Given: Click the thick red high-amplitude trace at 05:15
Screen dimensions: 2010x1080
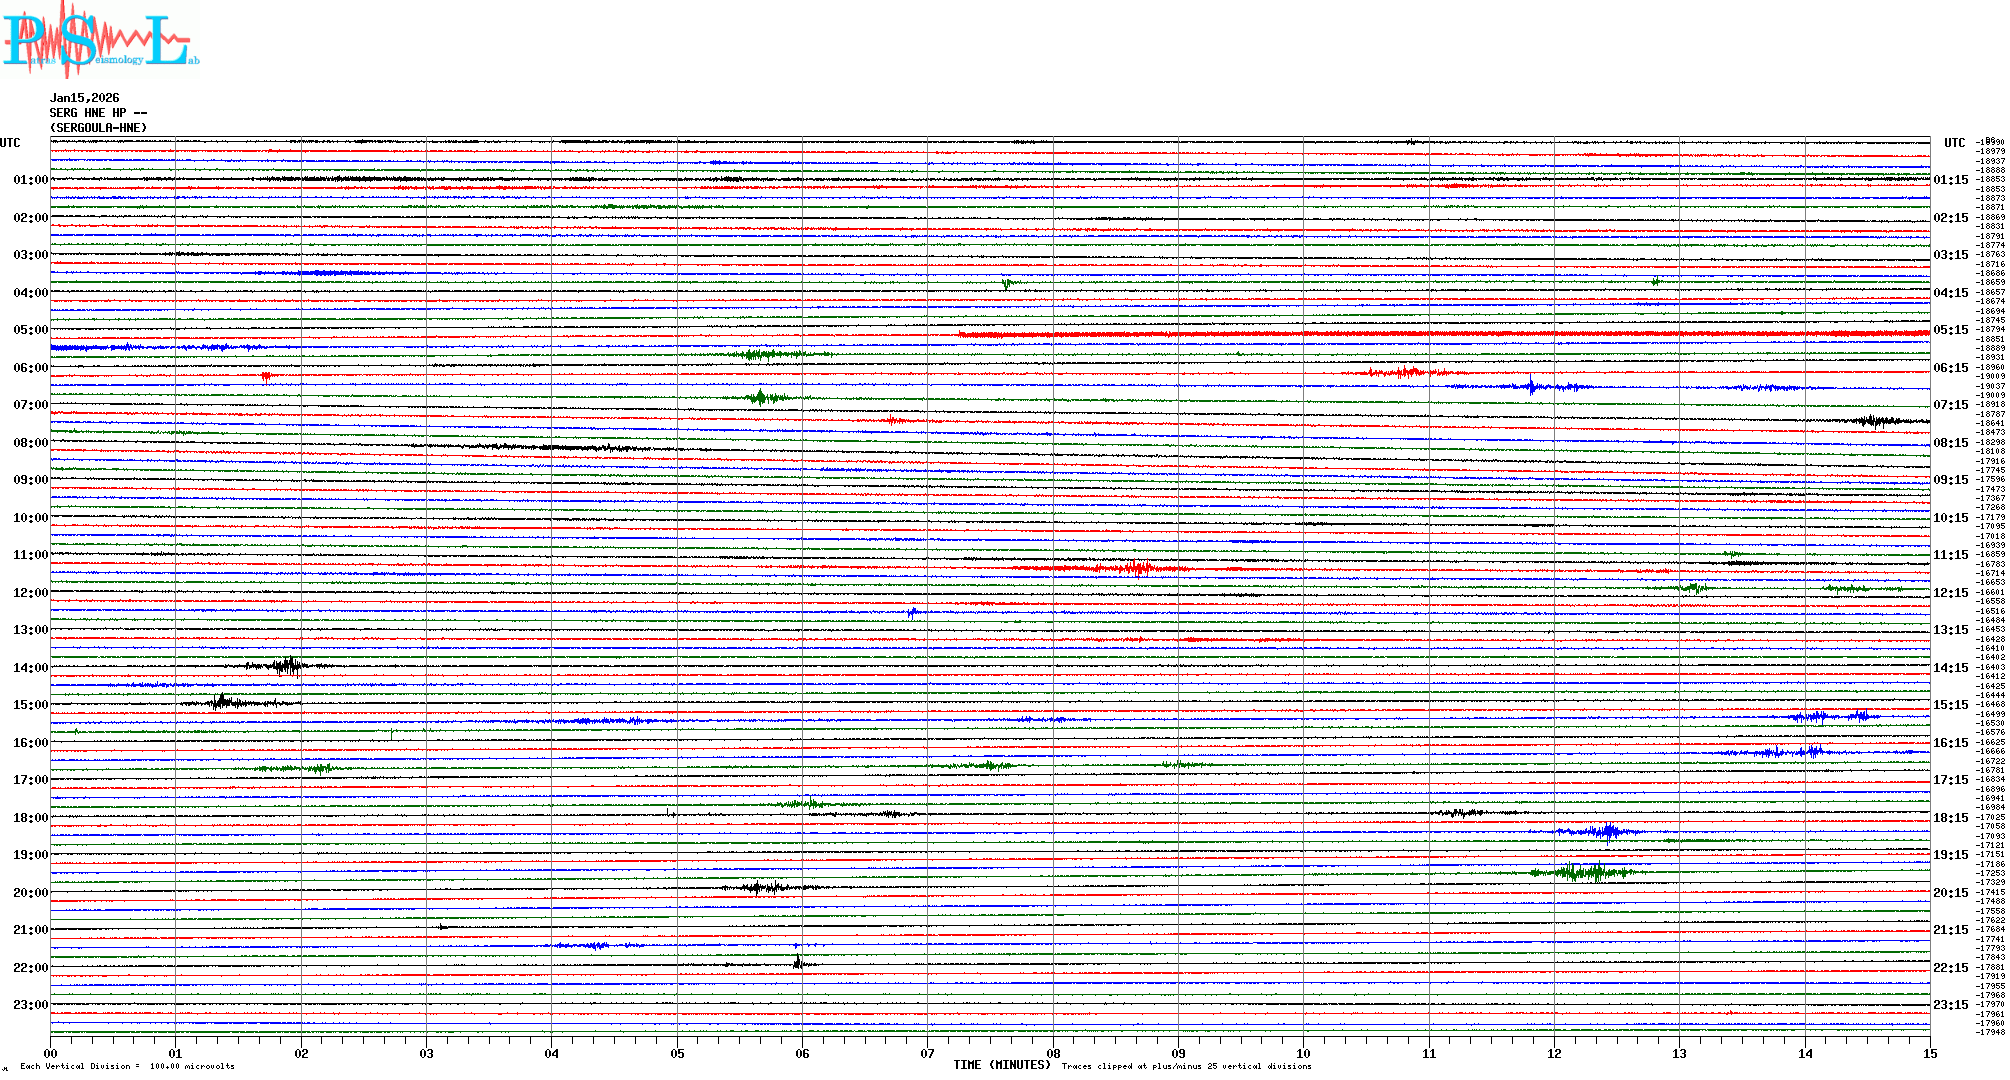Looking at the screenshot, I should pyautogui.click(x=1400, y=334).
